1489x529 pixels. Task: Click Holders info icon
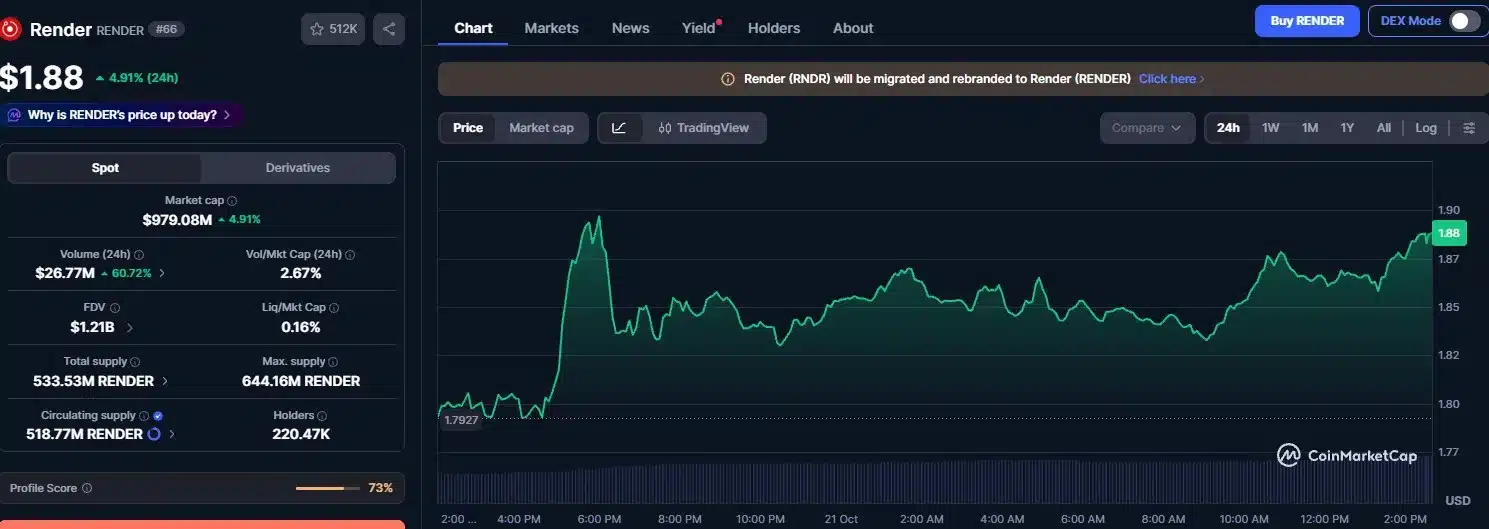322,416
